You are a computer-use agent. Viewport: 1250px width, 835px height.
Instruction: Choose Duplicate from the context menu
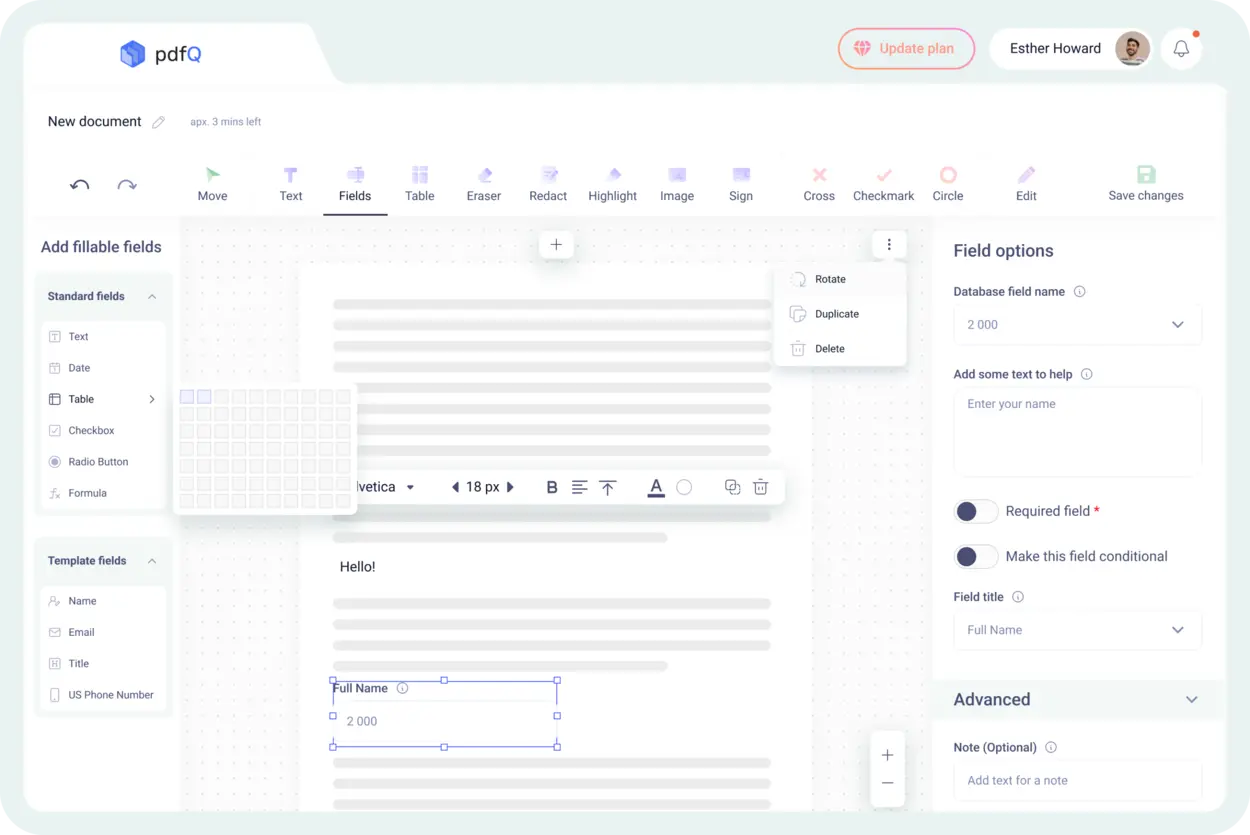(836, 313)
